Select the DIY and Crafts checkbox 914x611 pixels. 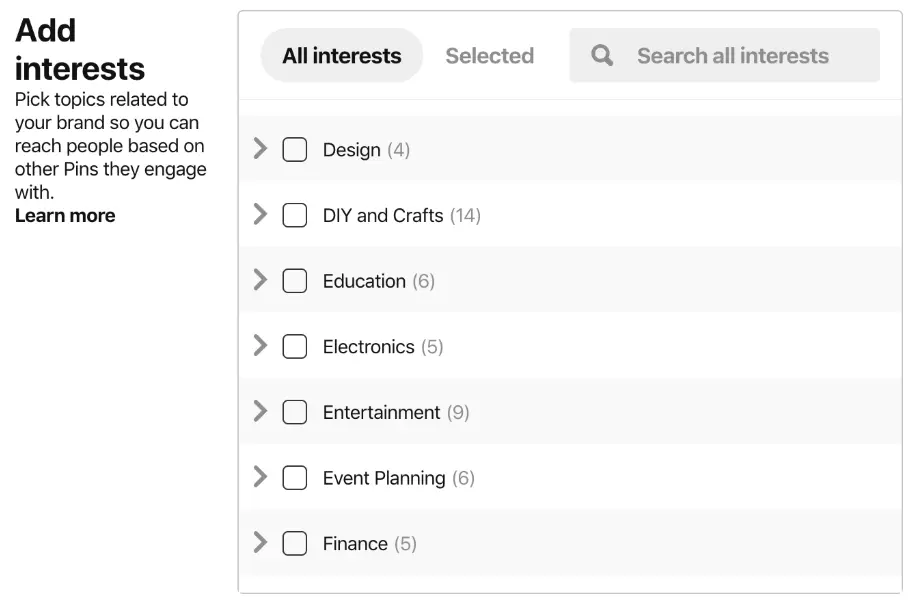click(294, 215)
